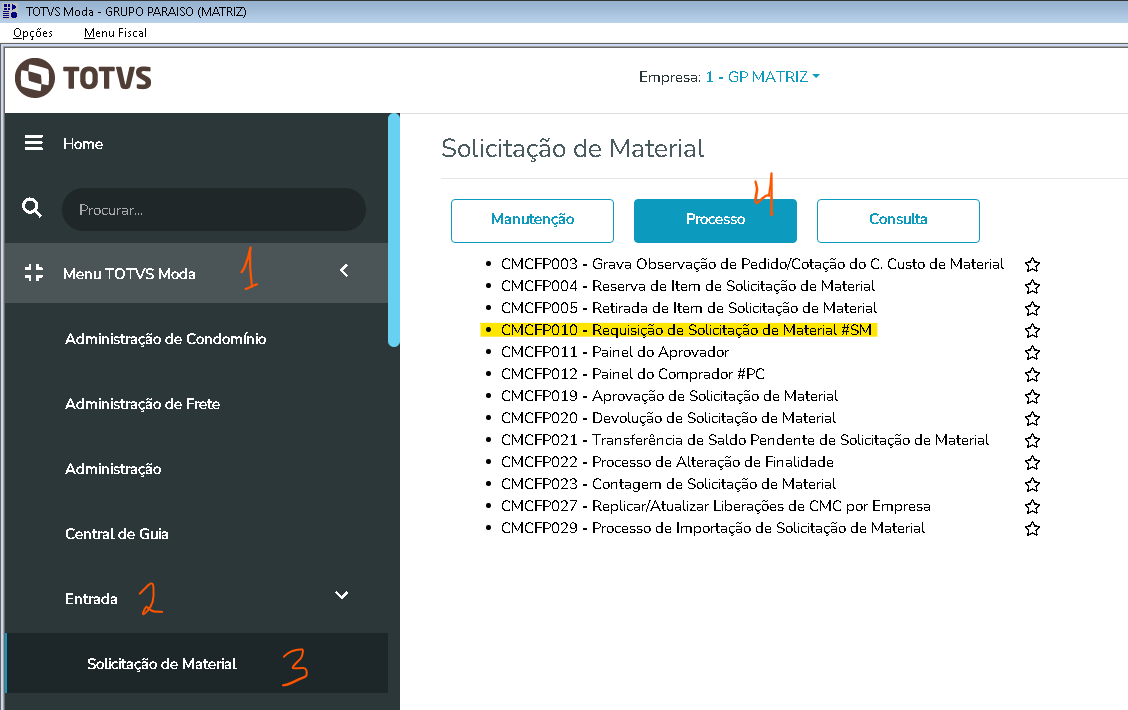The height and width of the screenshot is (710, 1128).
Task: Star CMCFP011 Painel do Aprovador as favorite
Action: pyautogui.click(x=1033, y=352)
